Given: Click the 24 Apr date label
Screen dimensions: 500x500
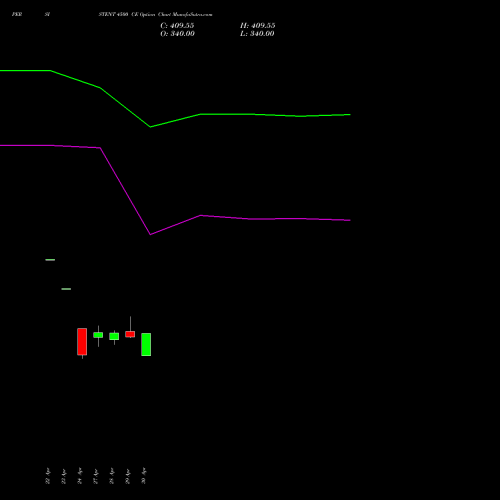Looking at the screenshot, I should pyautogui.click(x=80, y=476).
